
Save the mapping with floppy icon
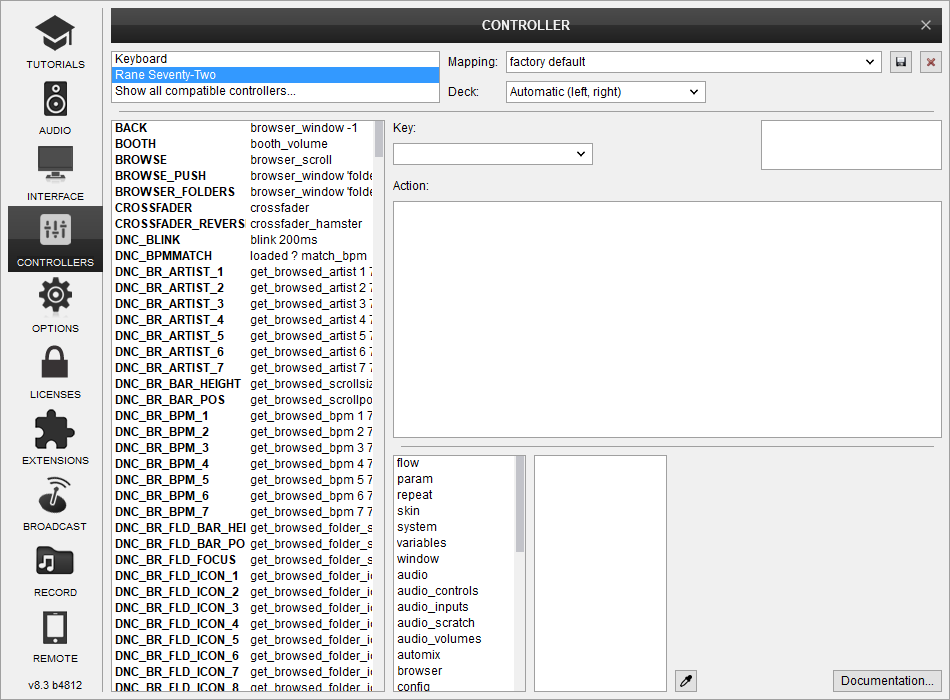pos(901,62)
